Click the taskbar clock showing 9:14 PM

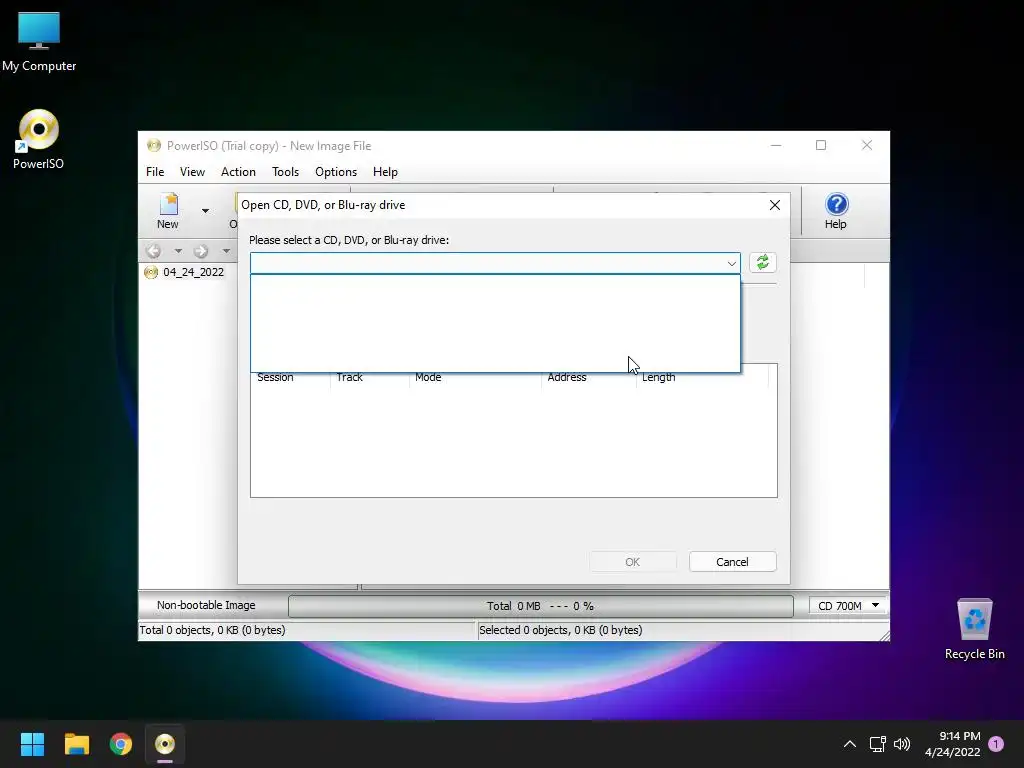coord(953,744)
